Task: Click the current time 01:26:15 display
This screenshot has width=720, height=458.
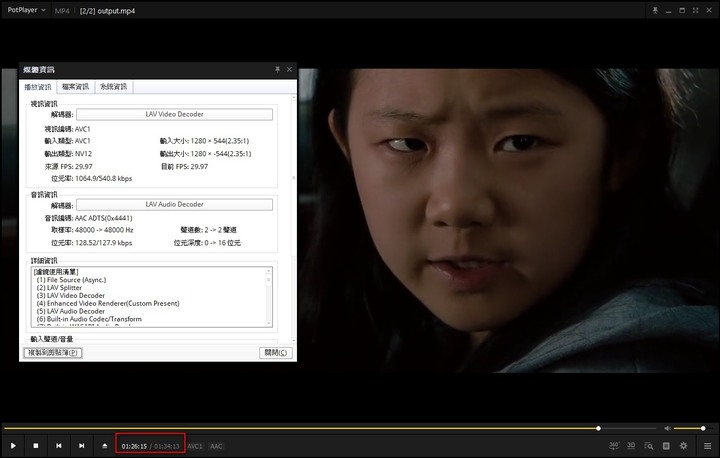Action: coord(134,446)
